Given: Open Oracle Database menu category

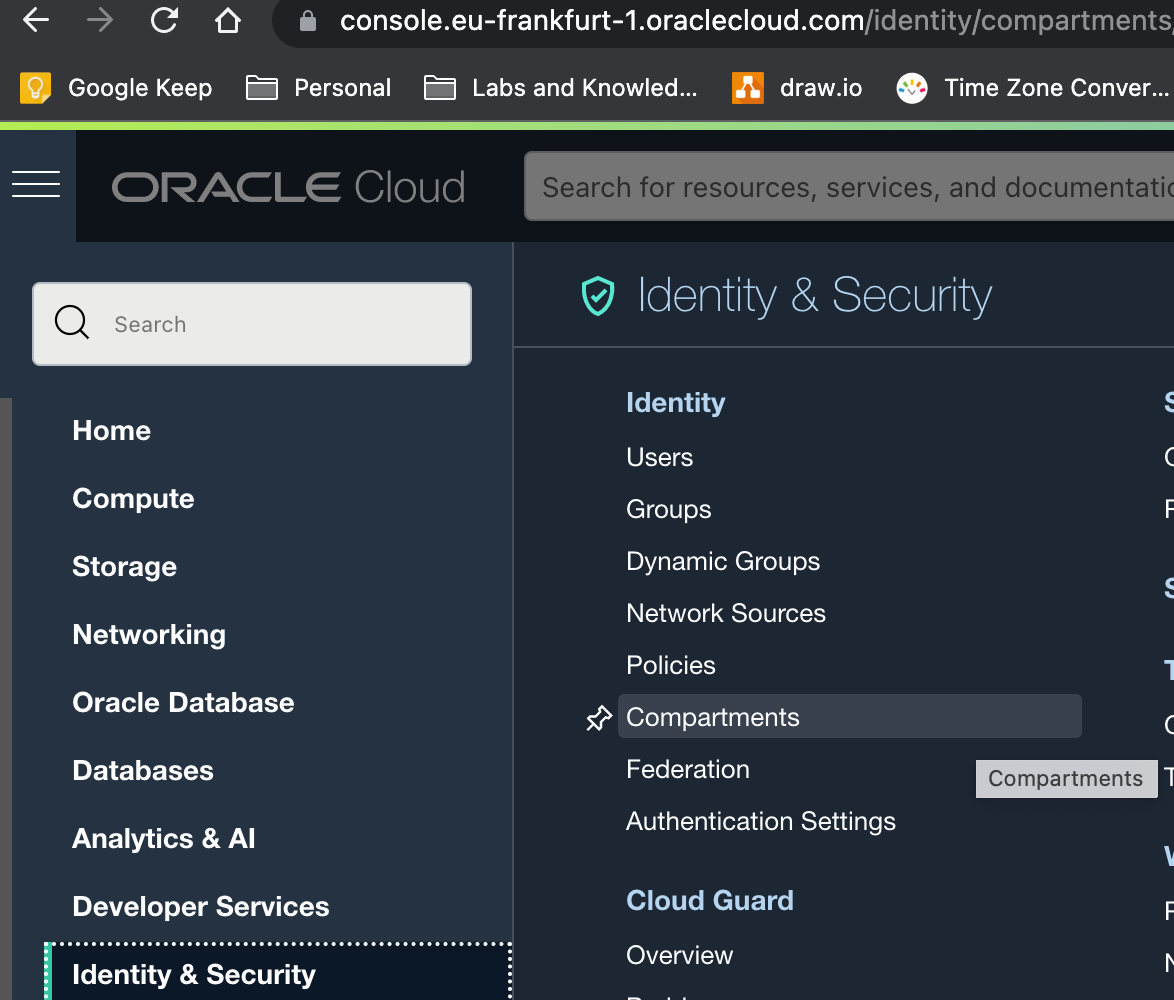Looking at the screenshot, I should coord(183,703).
